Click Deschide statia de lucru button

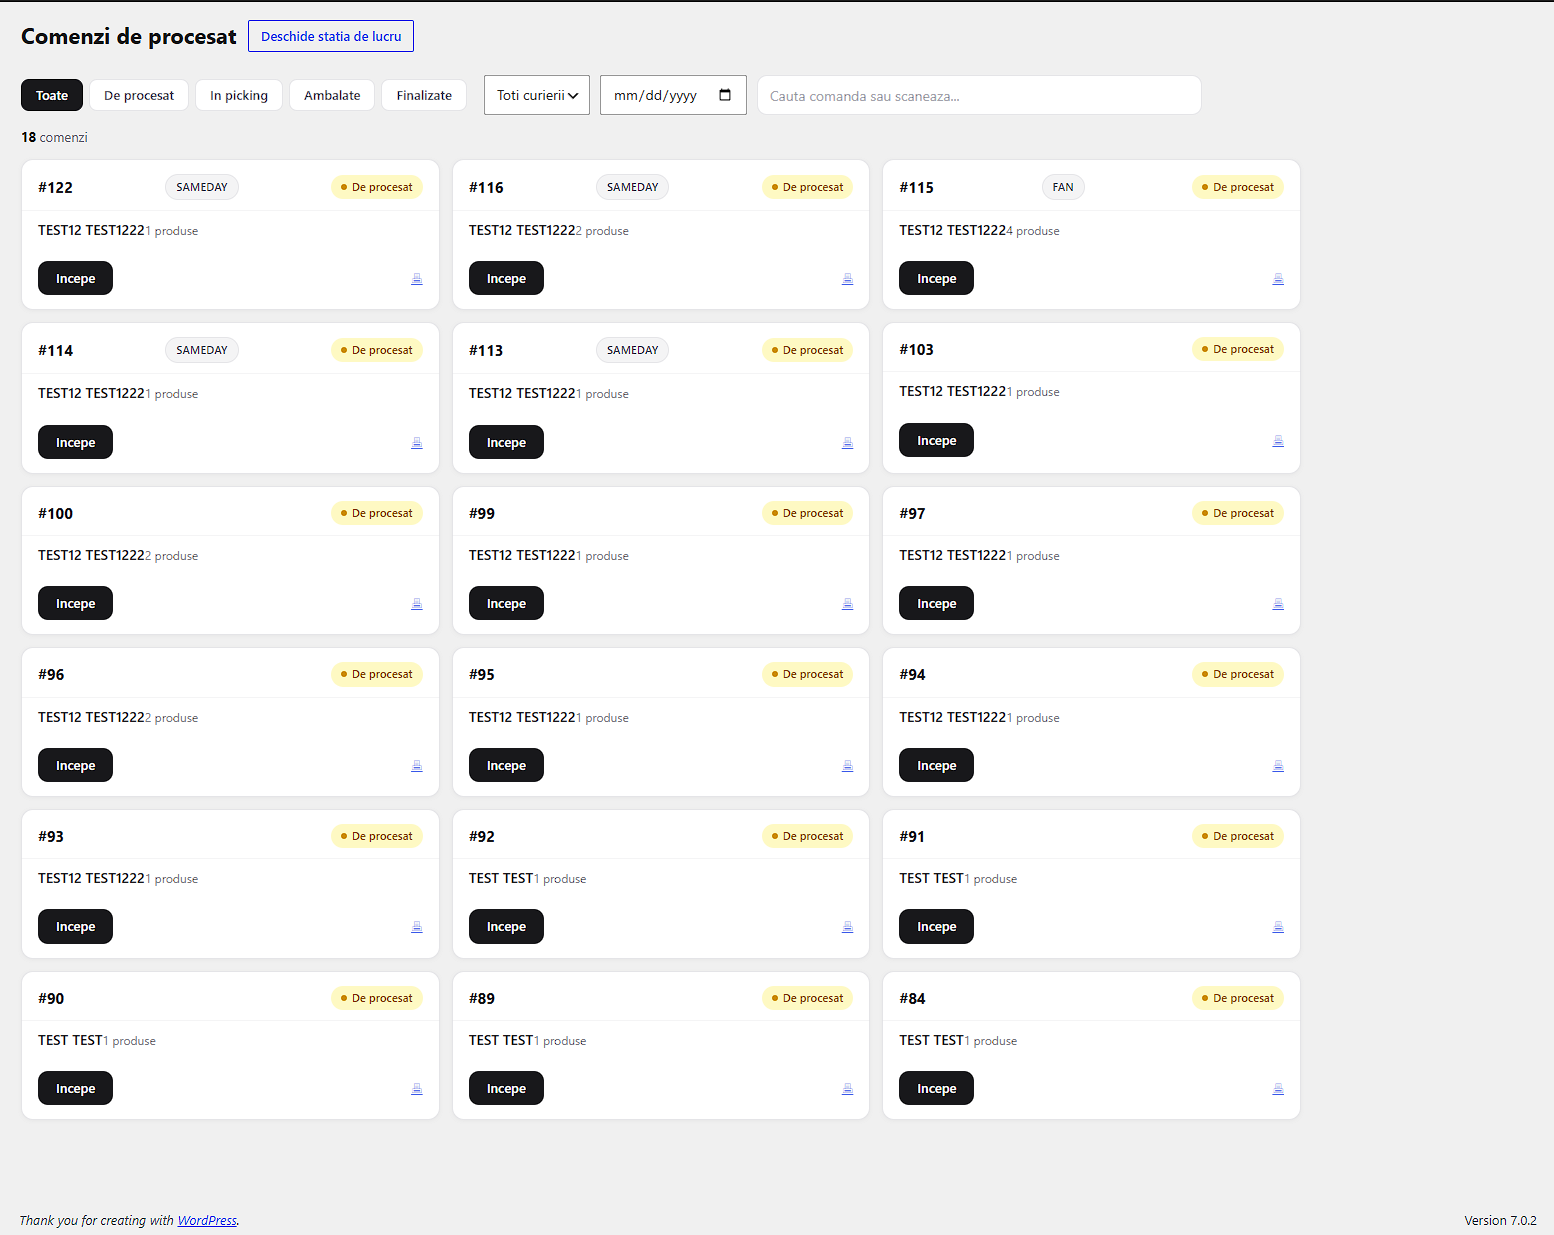click(x=331, y=36)
